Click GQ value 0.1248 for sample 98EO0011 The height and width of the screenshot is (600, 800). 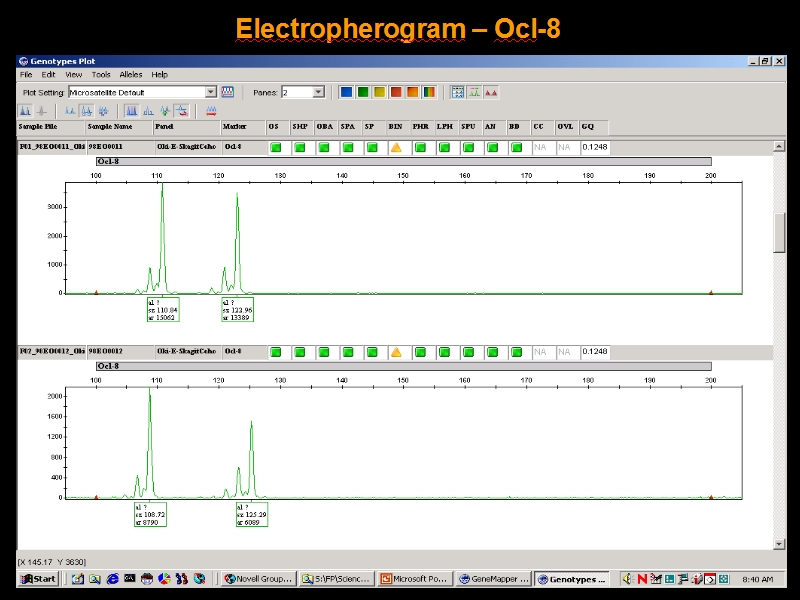click(594, 147)
